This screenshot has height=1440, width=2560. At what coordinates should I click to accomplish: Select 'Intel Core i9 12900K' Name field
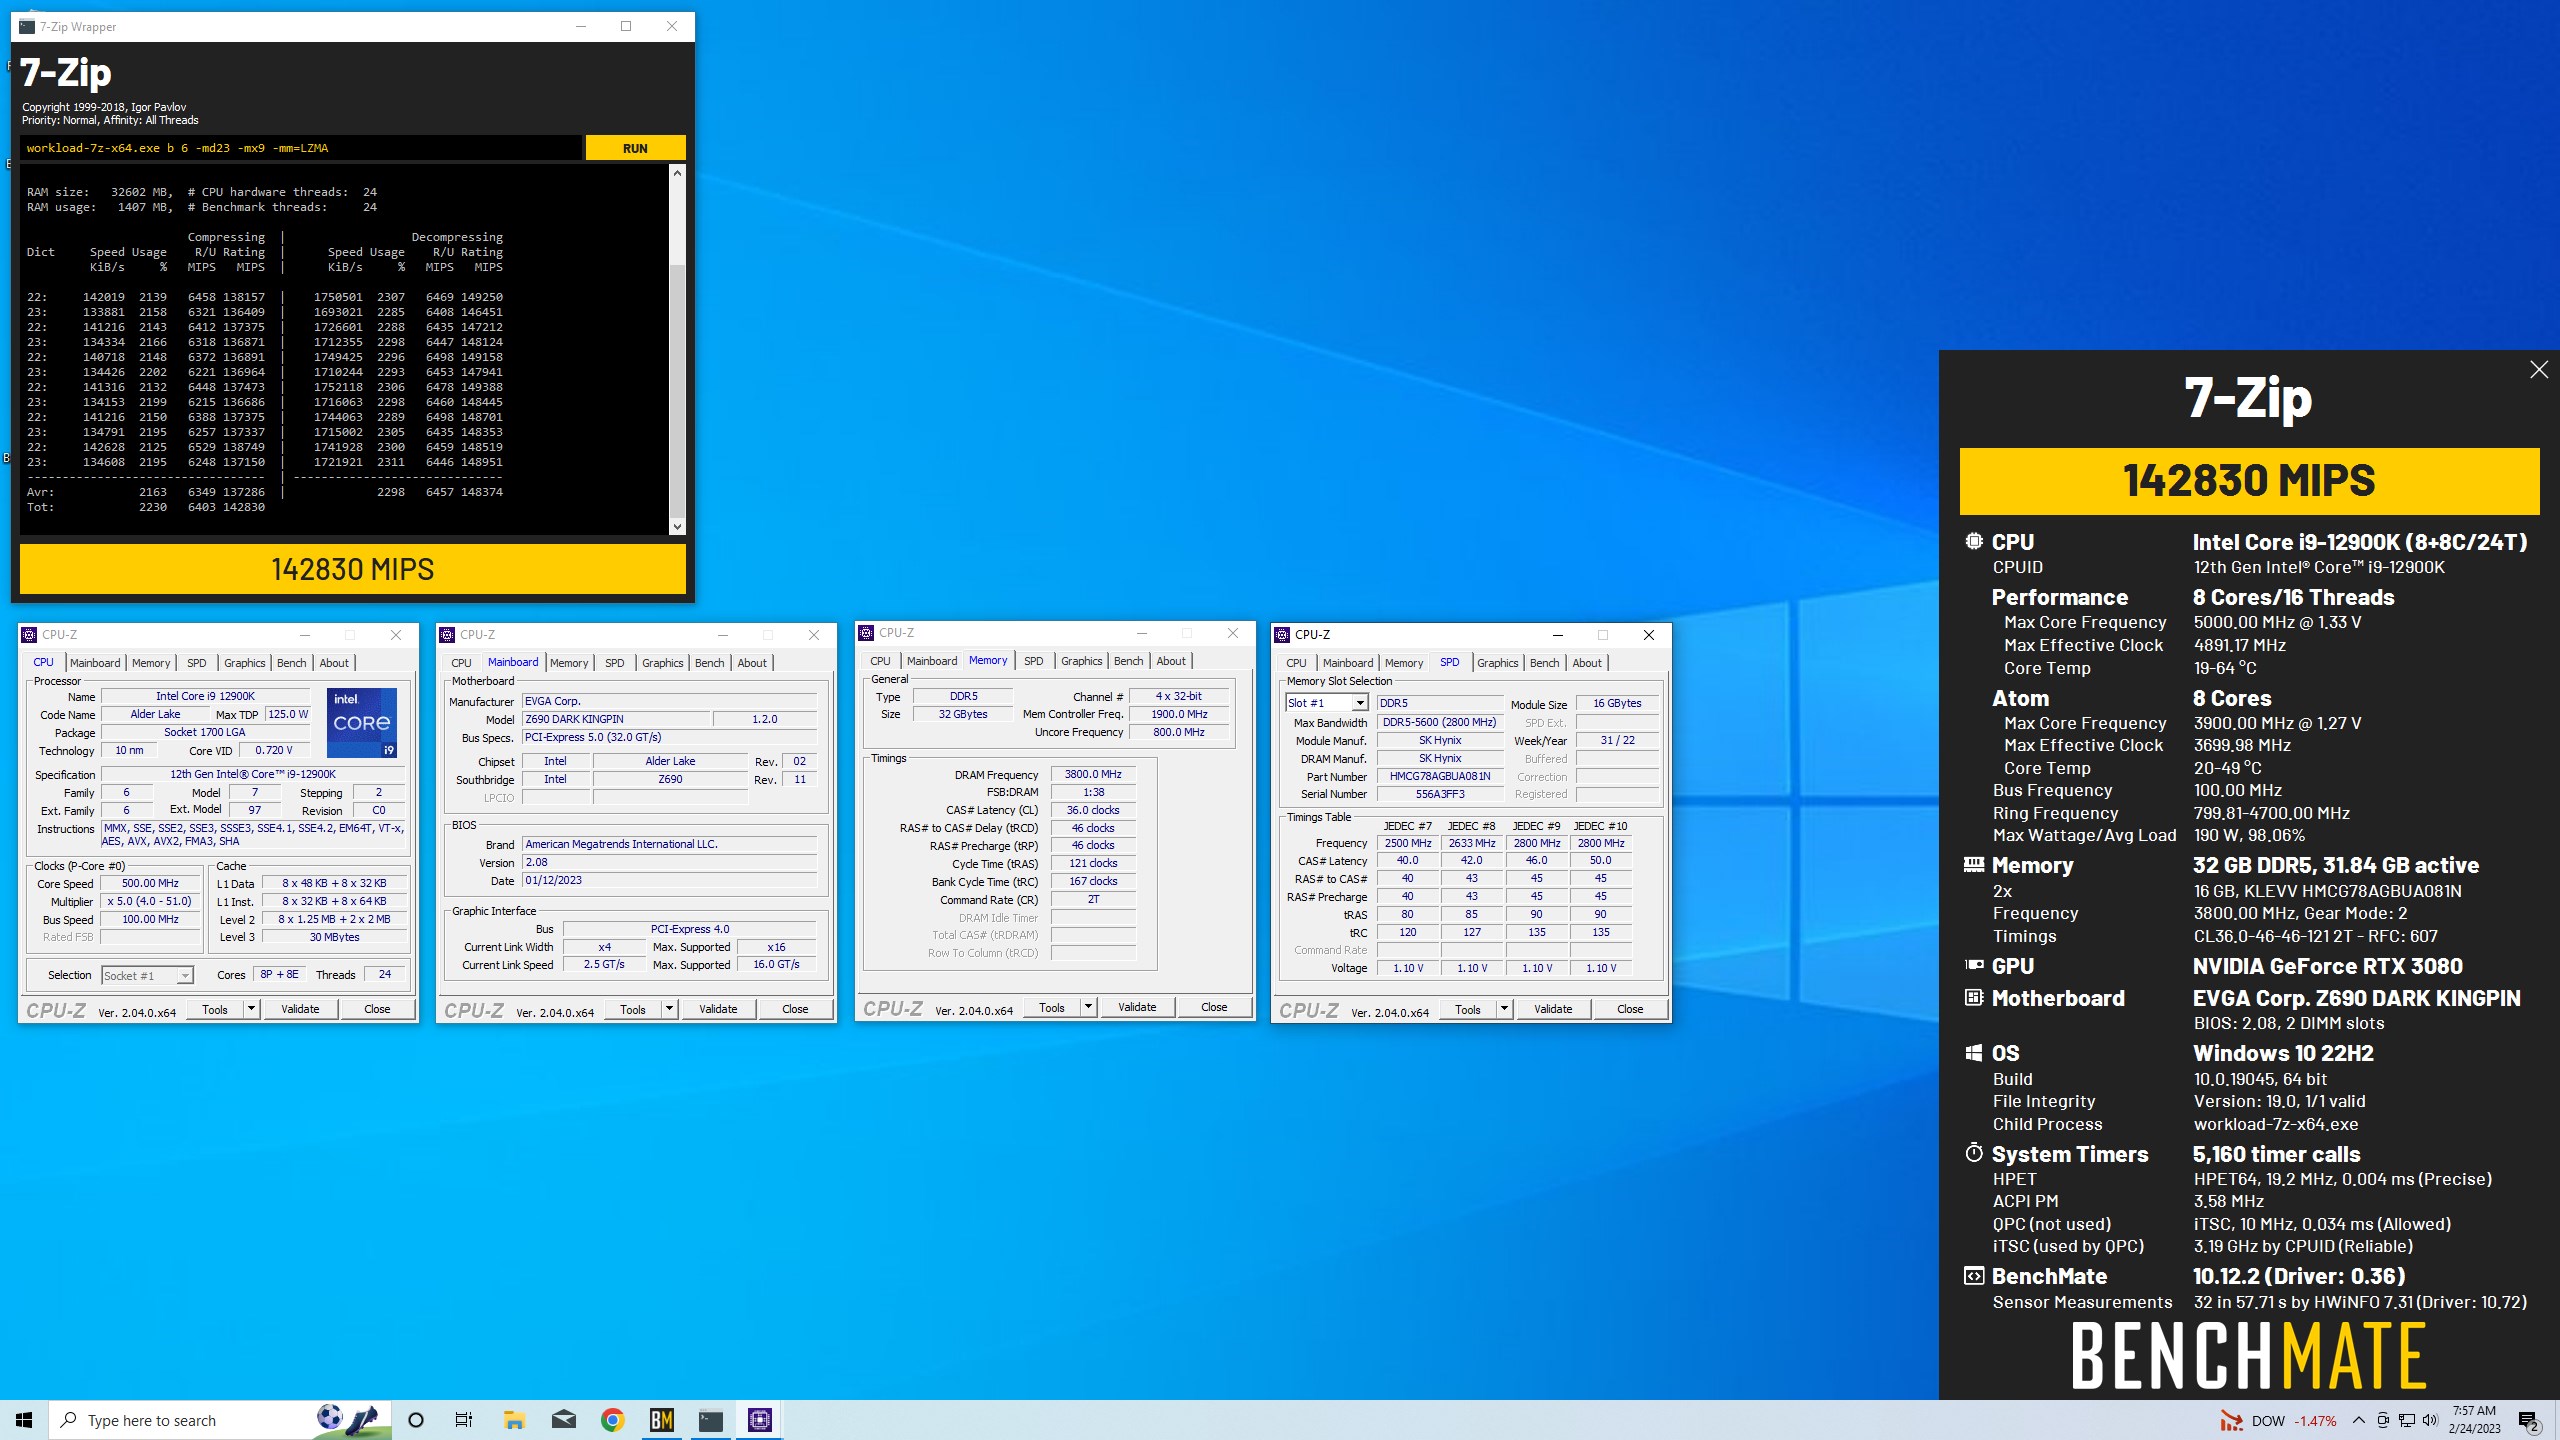205,696
